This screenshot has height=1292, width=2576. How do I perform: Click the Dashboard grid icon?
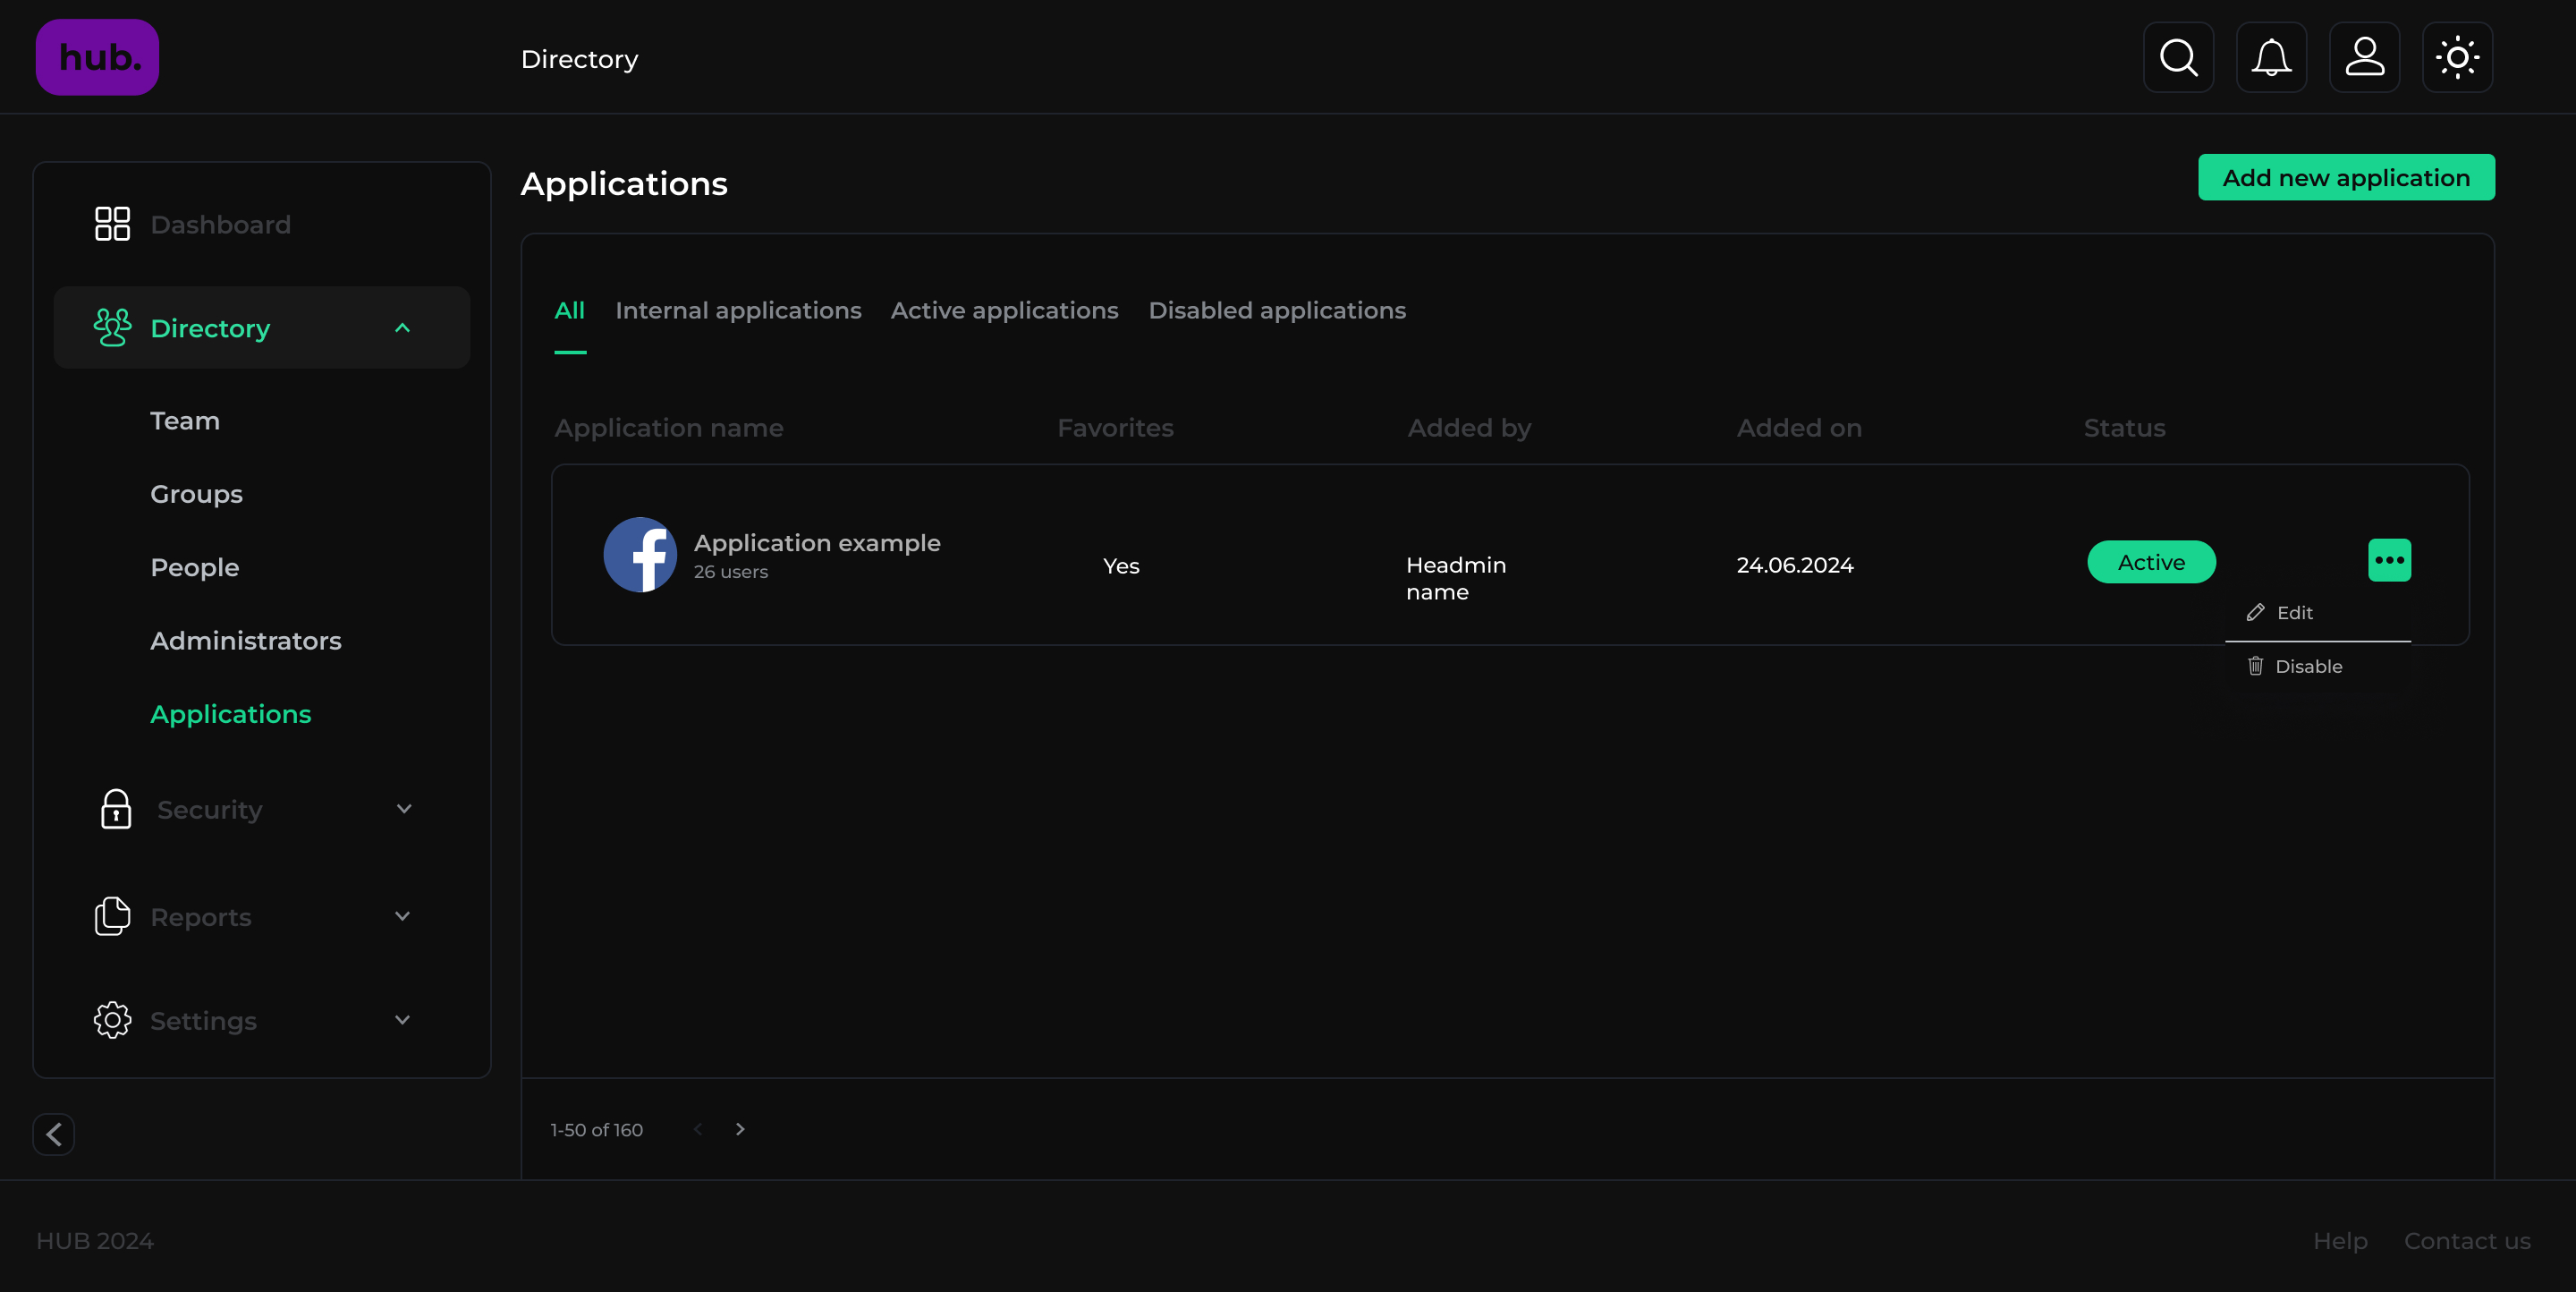click(x=112, y=224)
